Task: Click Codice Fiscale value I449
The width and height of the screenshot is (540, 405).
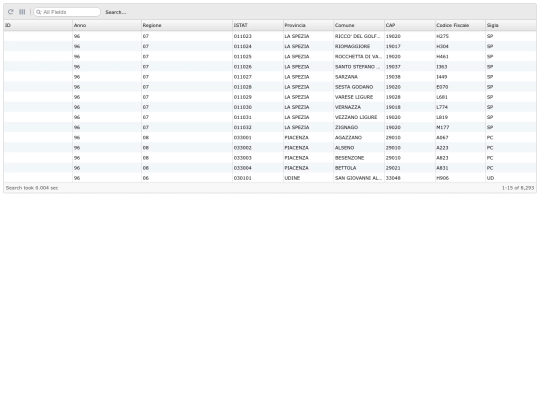Action: coord(442,77)
